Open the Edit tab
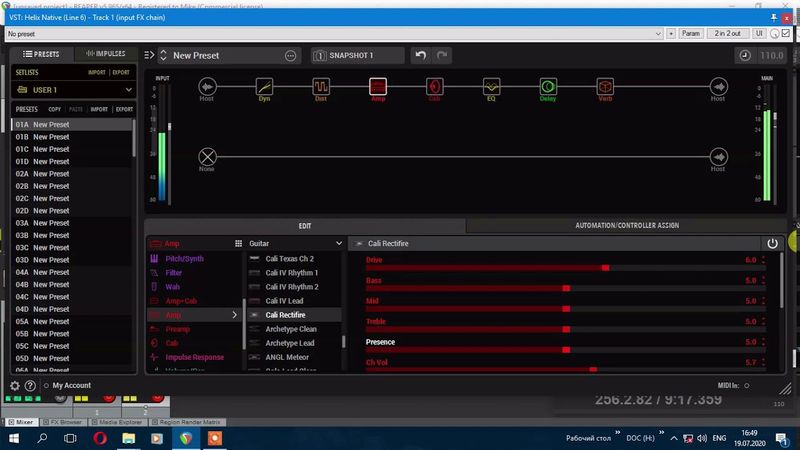Viewport: 800px width, 450px height. 305,226
